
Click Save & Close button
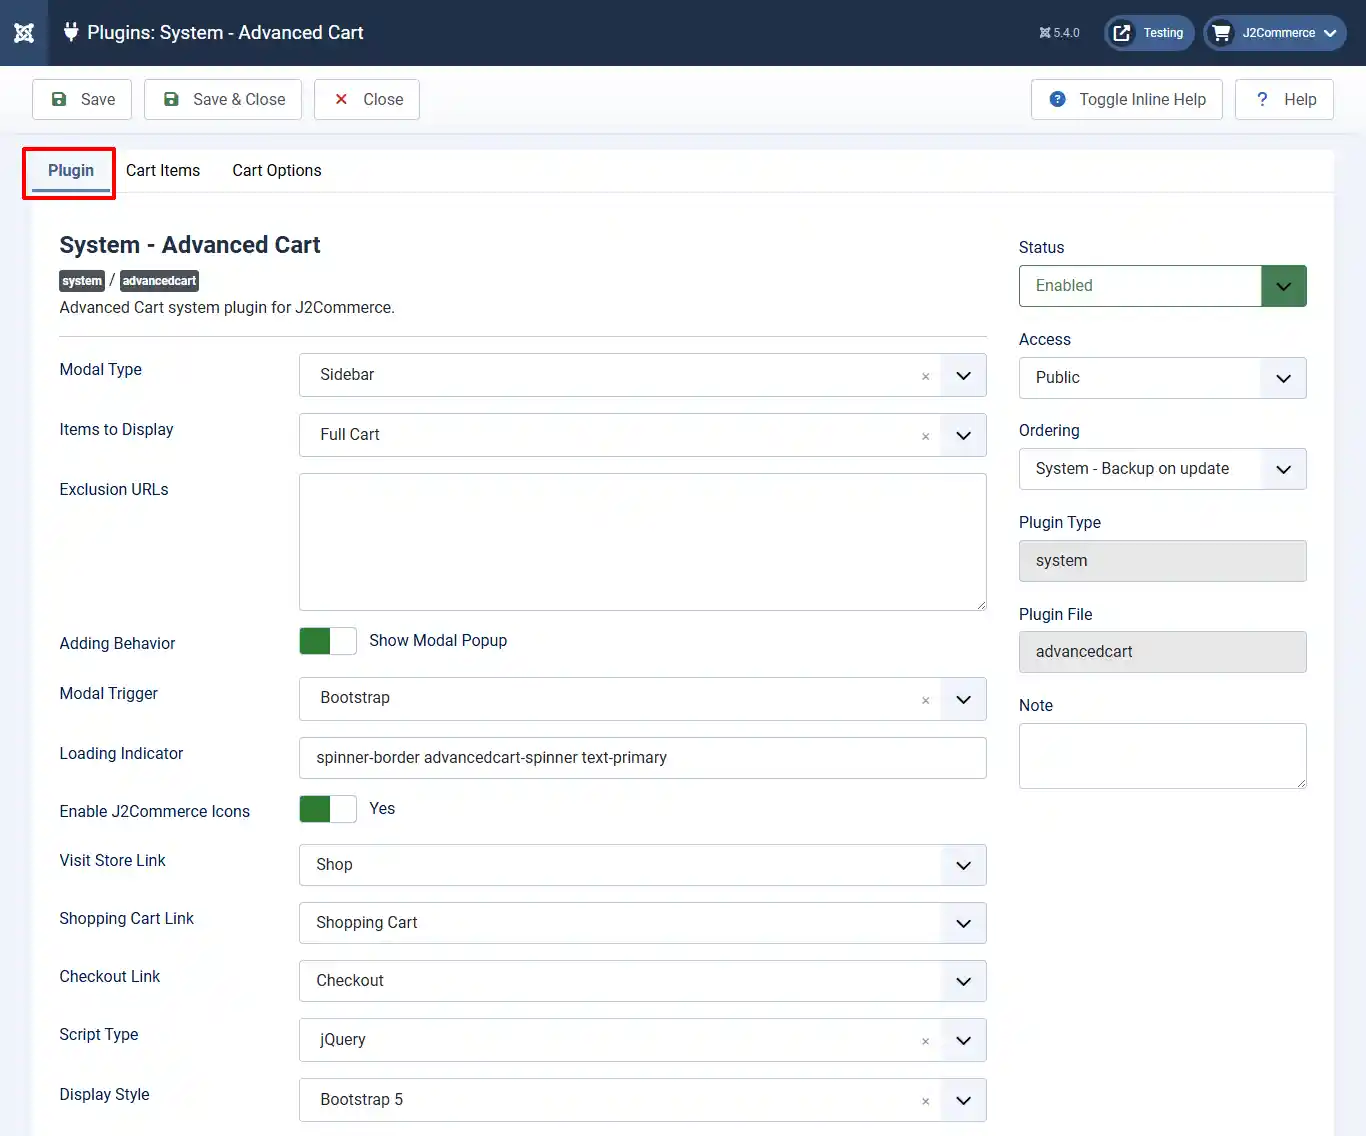pos(223,100)
